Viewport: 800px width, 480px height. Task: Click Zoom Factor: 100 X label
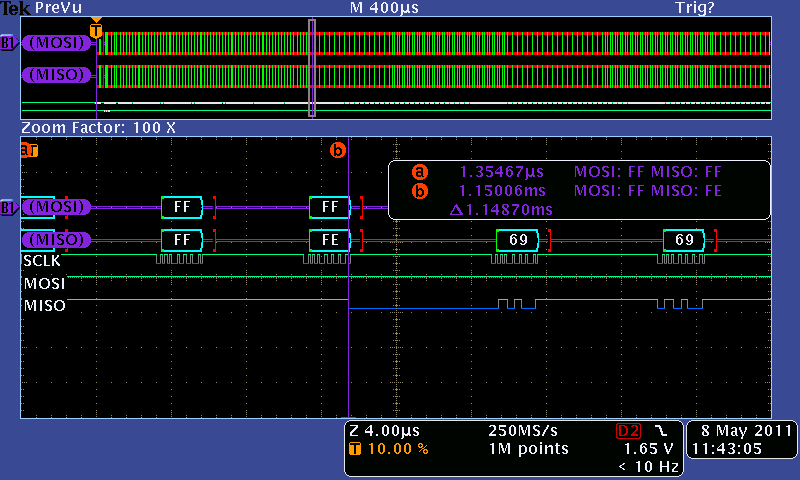(x=98, y=128)
